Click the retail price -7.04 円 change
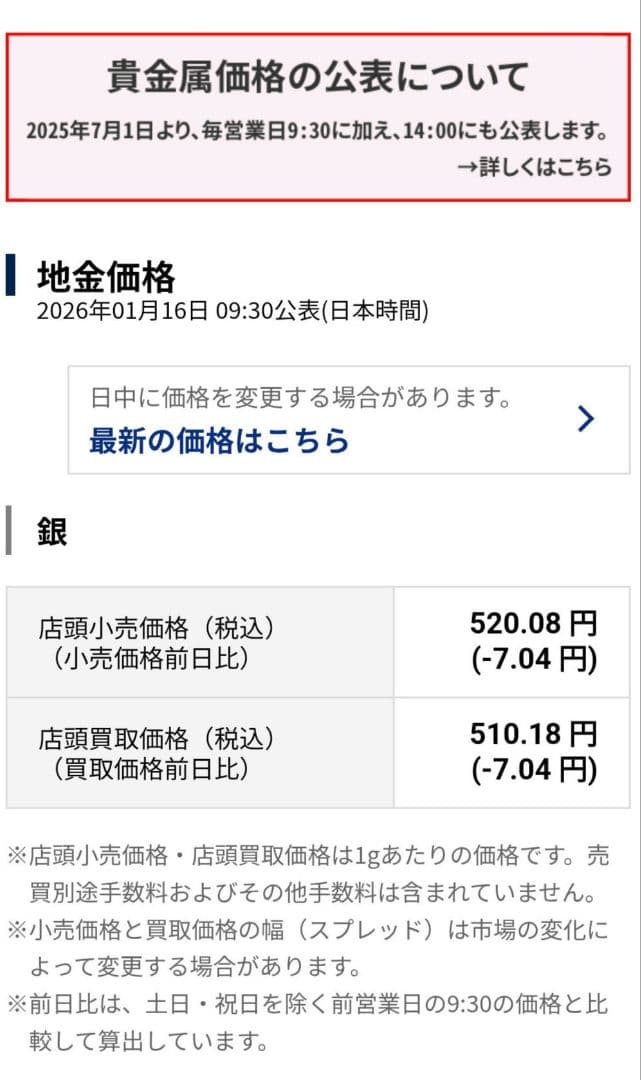The width and height of the screenshot is (641, 1080). pyautogui.click(x=533, y=660)
